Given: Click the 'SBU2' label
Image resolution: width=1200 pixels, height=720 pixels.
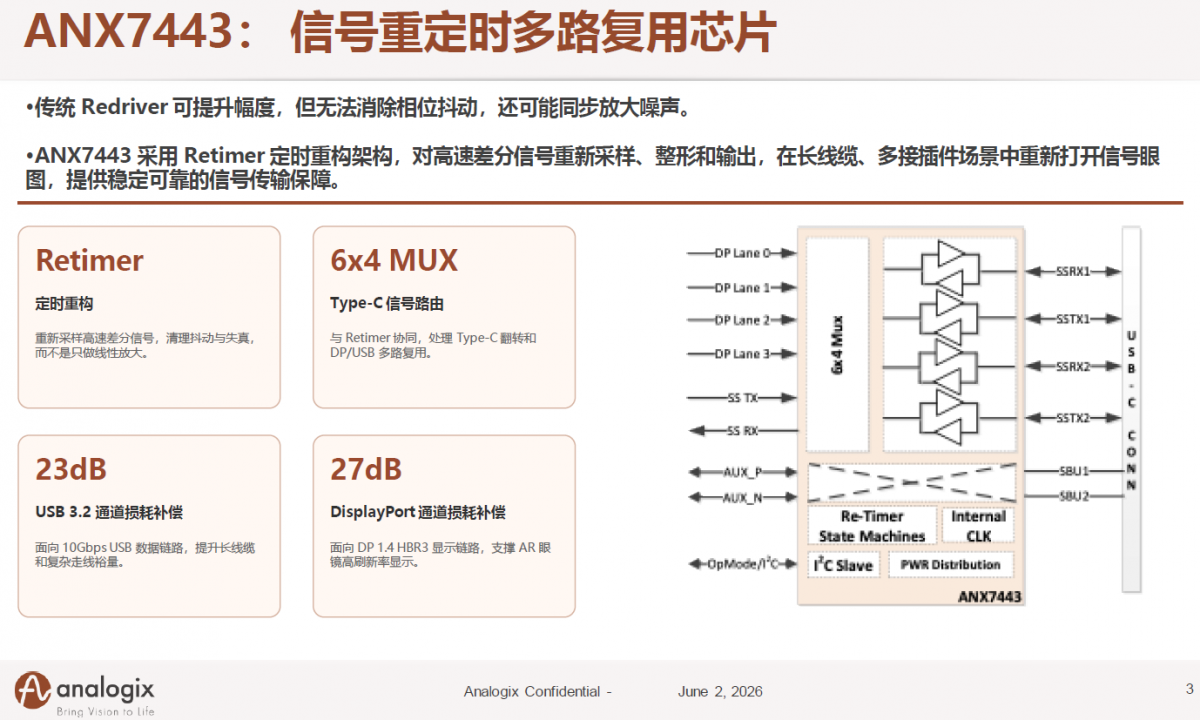Looking at the screenshot, I should (x=1073, y=496).
